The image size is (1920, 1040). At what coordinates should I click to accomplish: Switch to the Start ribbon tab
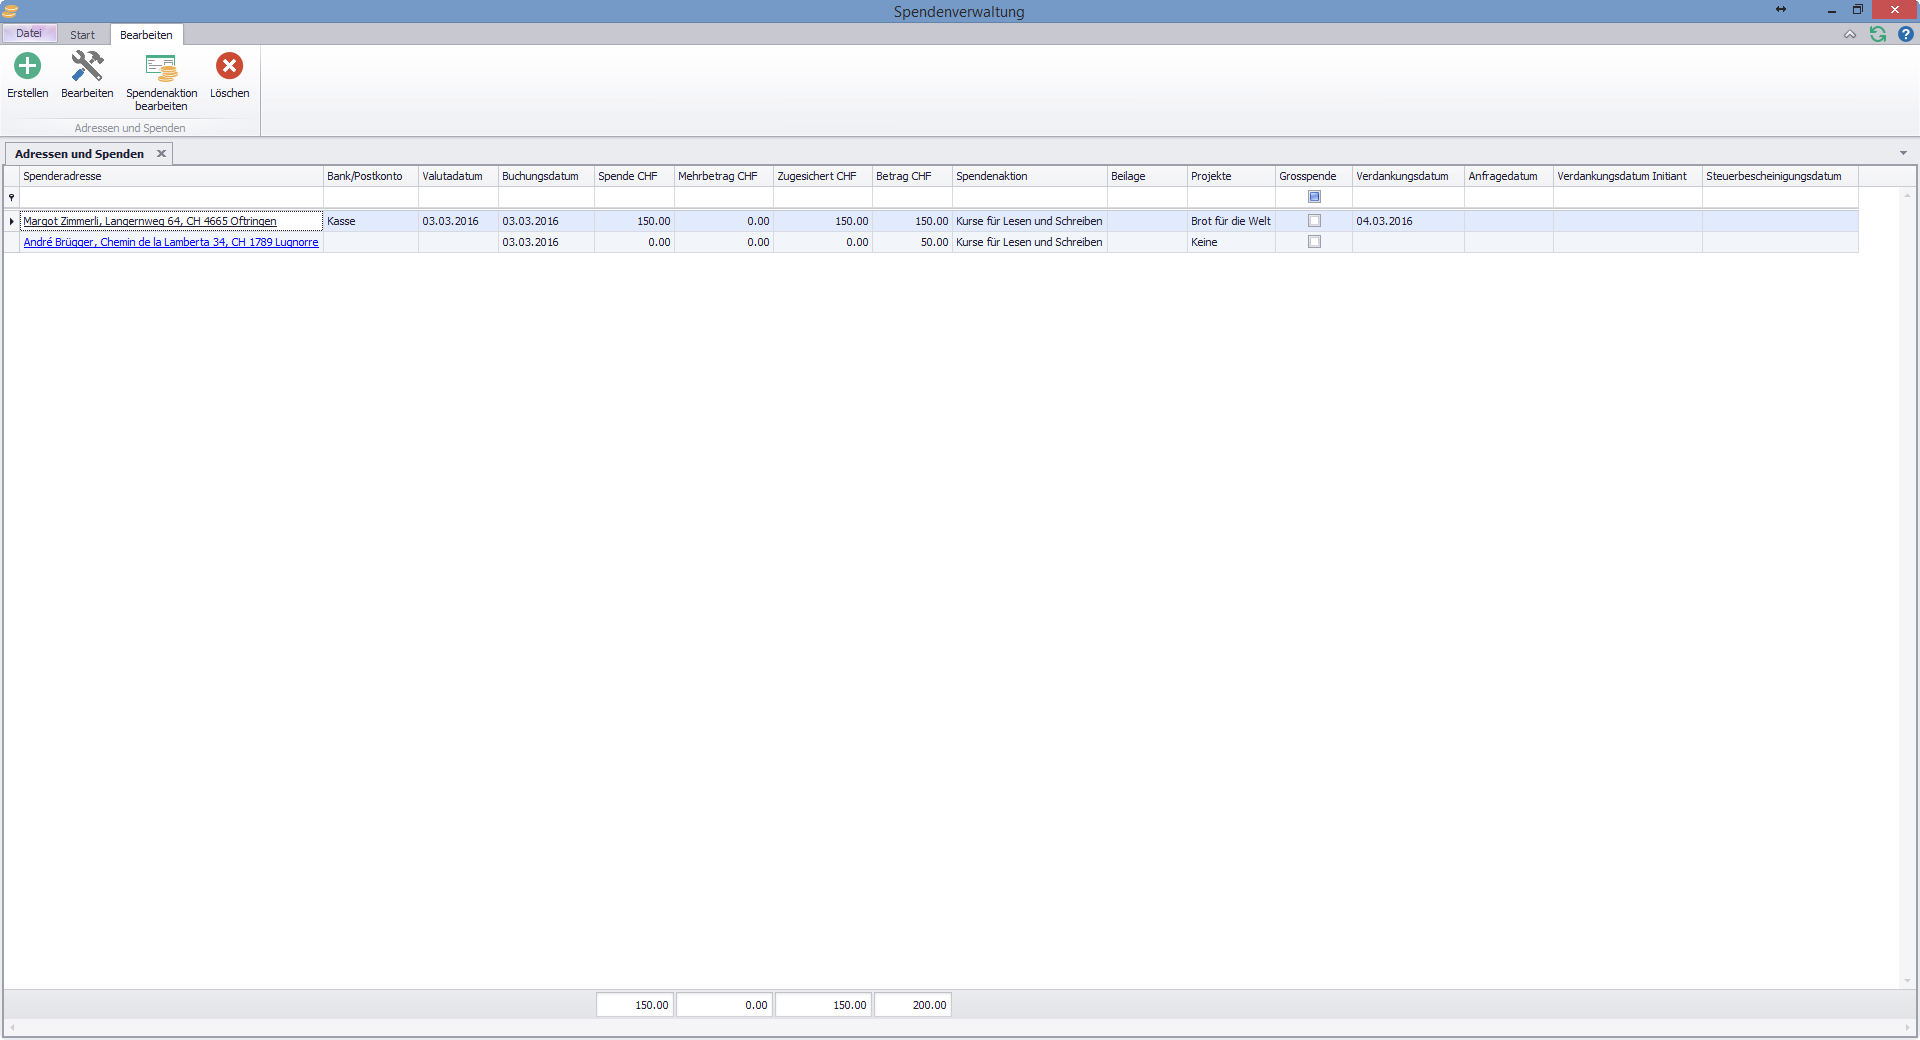[82, 35]
